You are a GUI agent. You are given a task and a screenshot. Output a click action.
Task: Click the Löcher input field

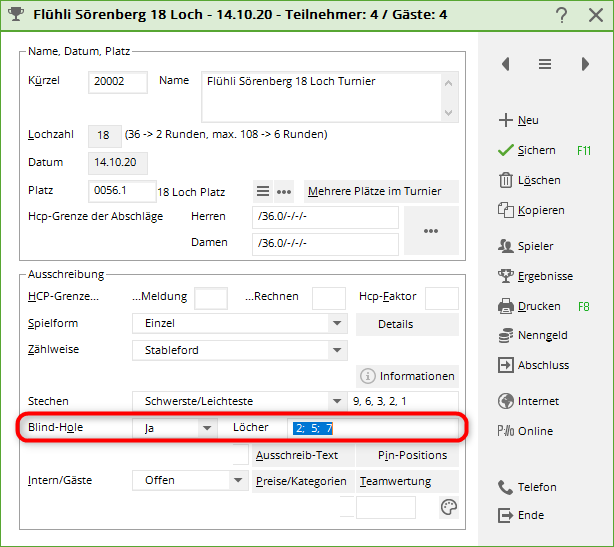[375, 428]
